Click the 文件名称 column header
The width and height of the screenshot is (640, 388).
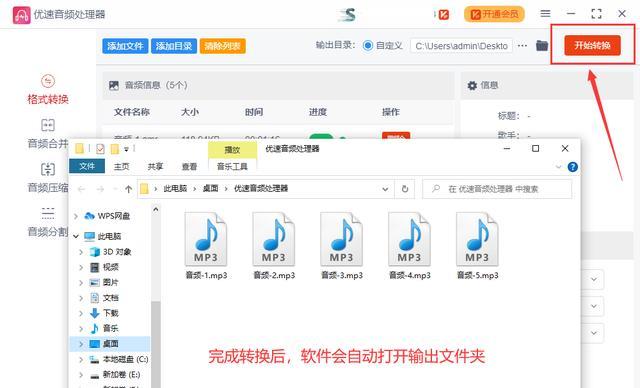point(131,112)
